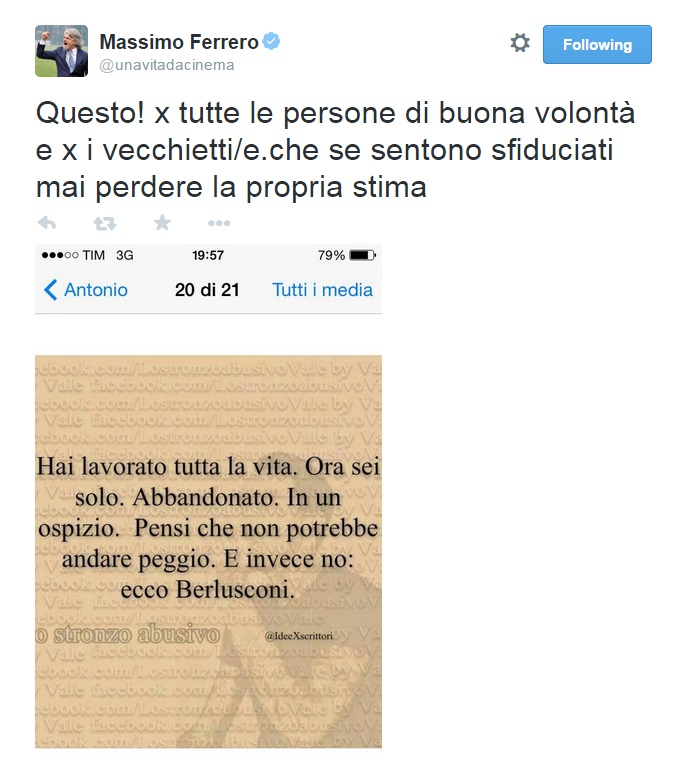This screenshot has height=765, width=674.
Task: Click the signal strength dots next to TIM
Action: (x=60, y=255)
